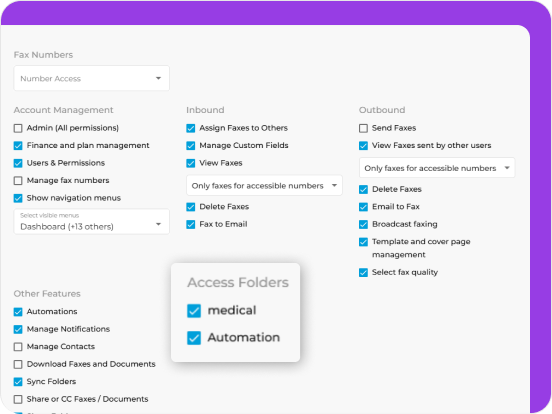Uncheck Select fax quality option
The height and width of the screenshot is (414, 552).
(x=363, y=272)
